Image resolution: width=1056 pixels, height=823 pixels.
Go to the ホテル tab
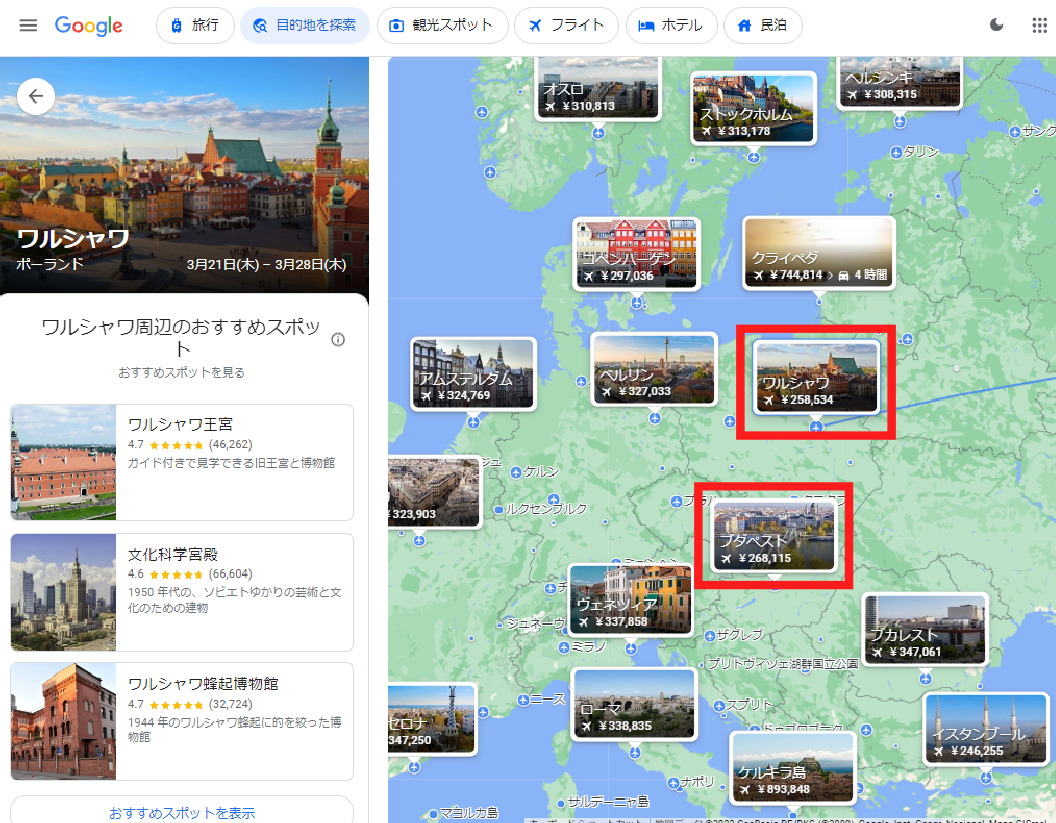pyautogui.click(x=671, y=26)
